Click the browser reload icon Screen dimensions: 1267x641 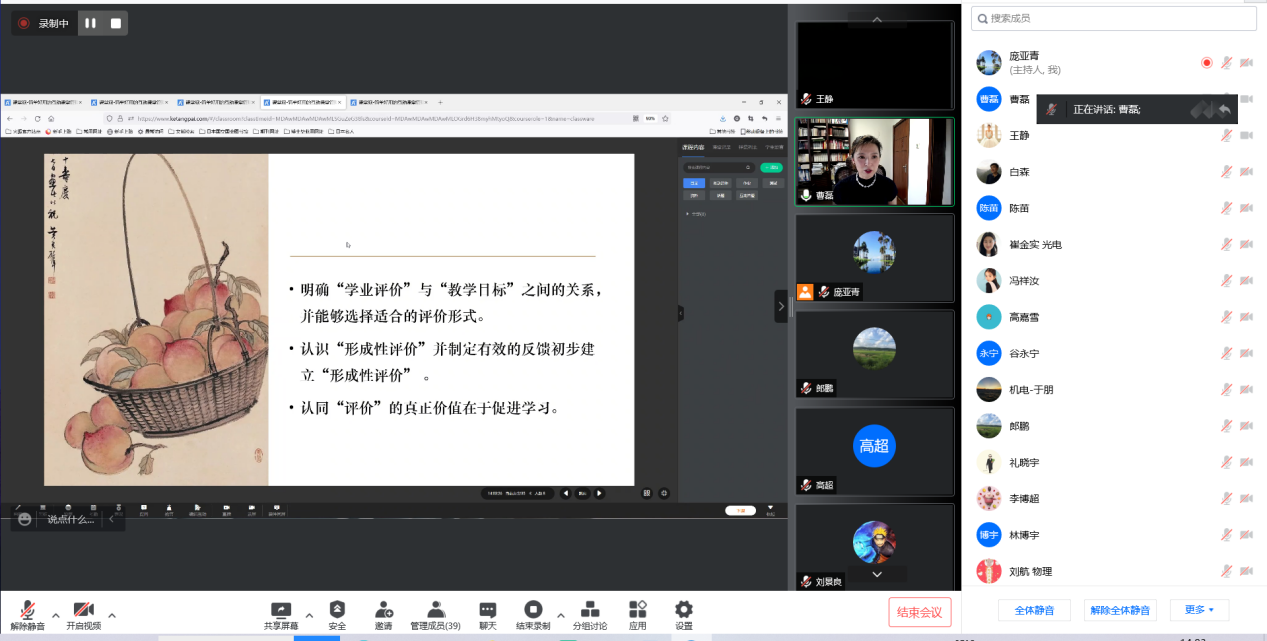[x=38, y=118]
